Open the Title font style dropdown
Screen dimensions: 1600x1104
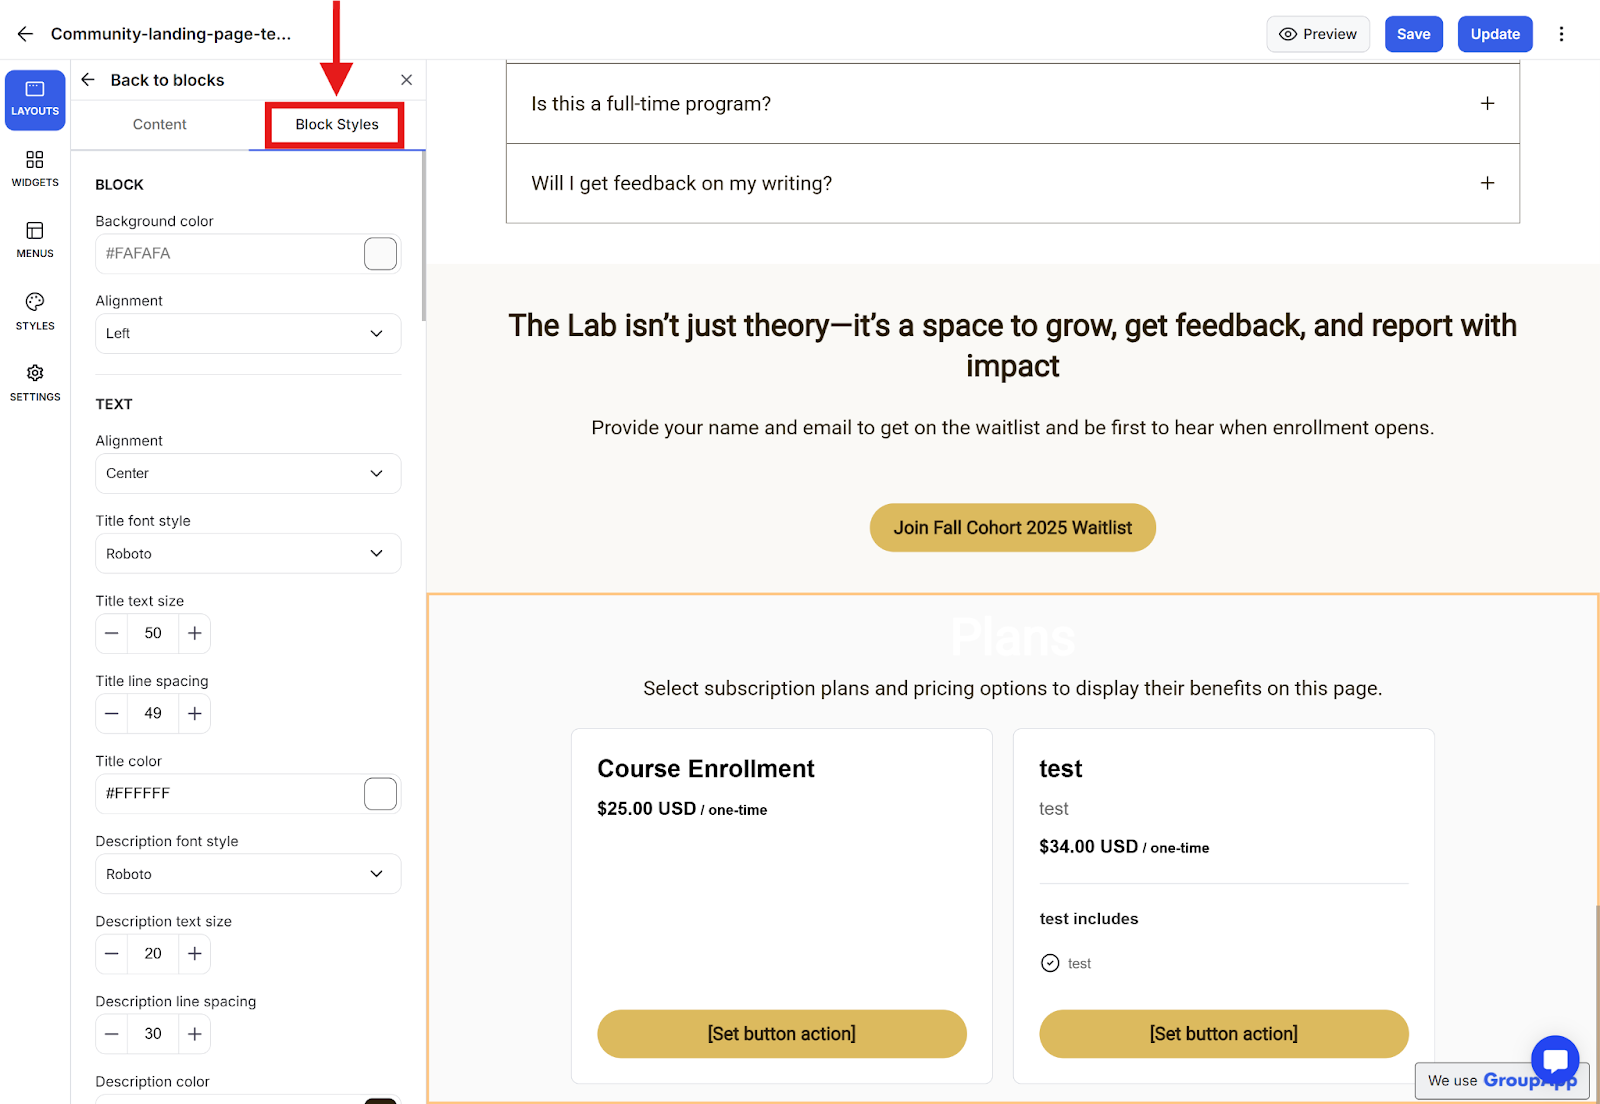pyautogui.click(x=248, y=554)
